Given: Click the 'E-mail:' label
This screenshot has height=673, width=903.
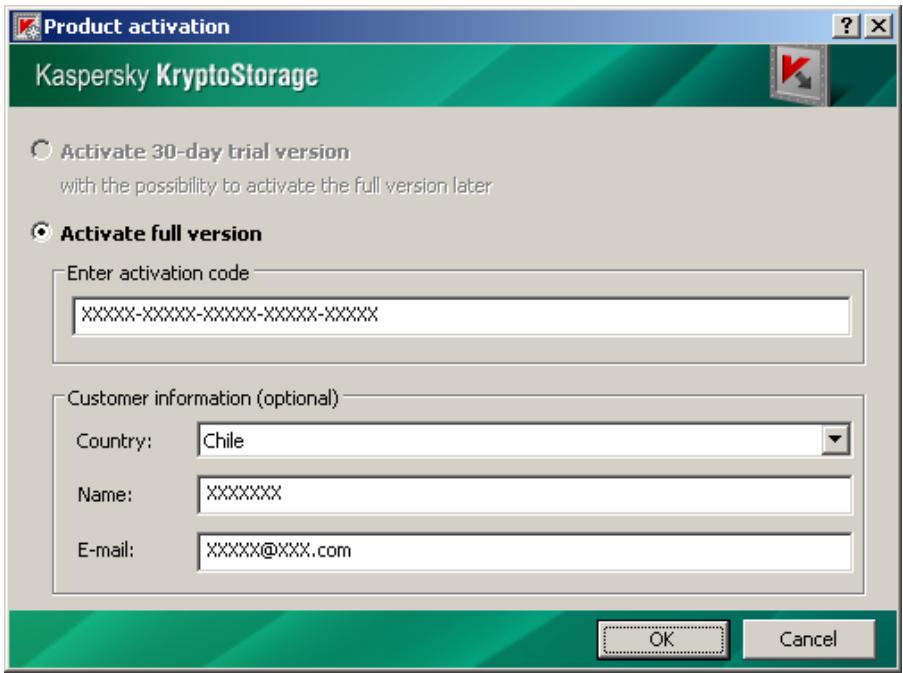Looking at the screenshot, I should click(x=105, y=550).
